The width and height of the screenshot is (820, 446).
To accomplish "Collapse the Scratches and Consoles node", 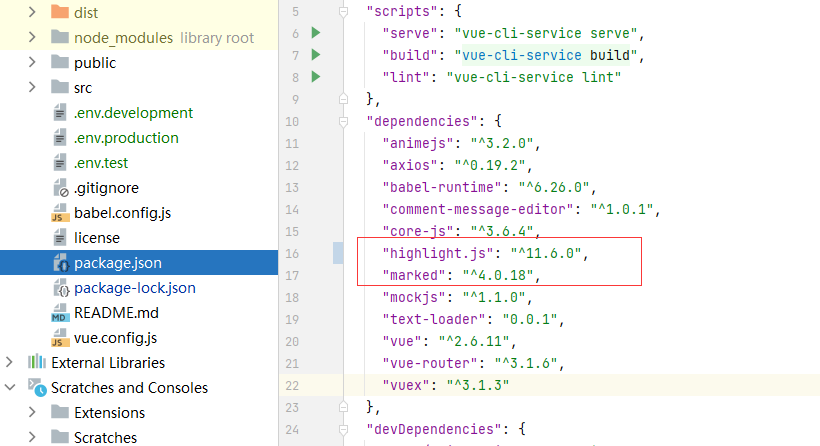I will [x=10, y=388].
